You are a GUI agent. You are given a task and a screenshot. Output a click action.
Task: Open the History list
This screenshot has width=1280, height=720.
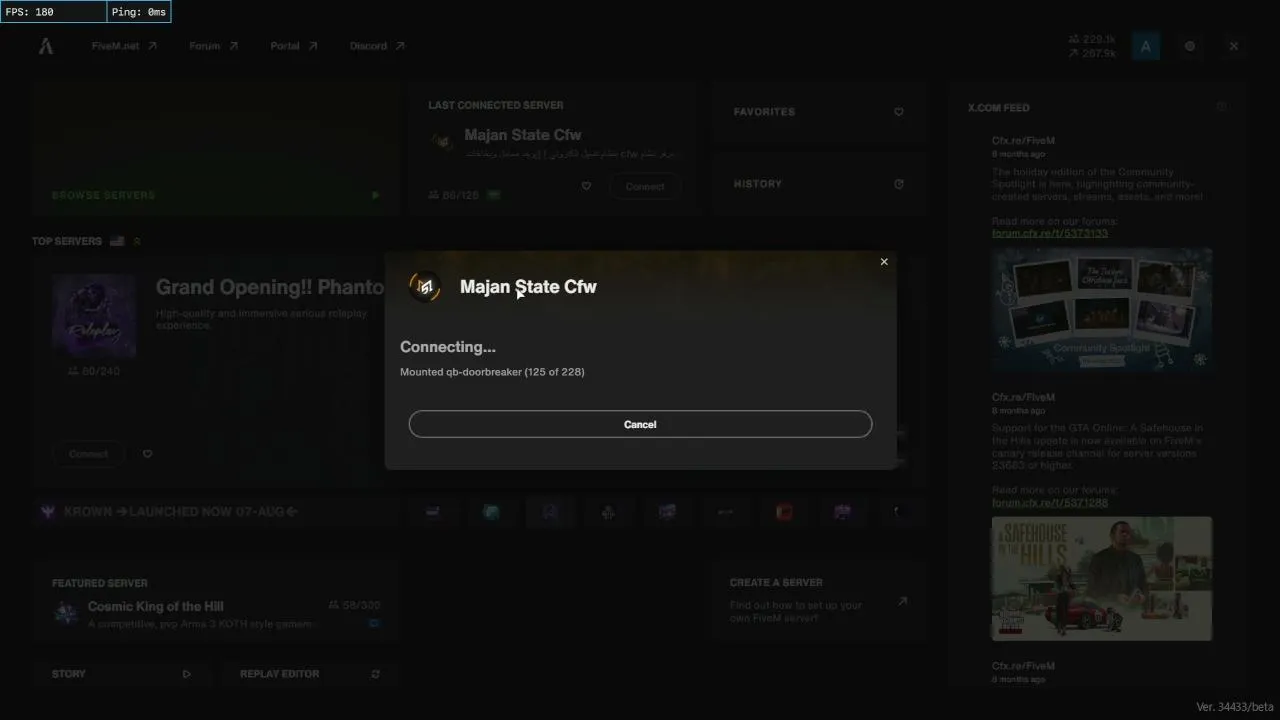[818, 184]
